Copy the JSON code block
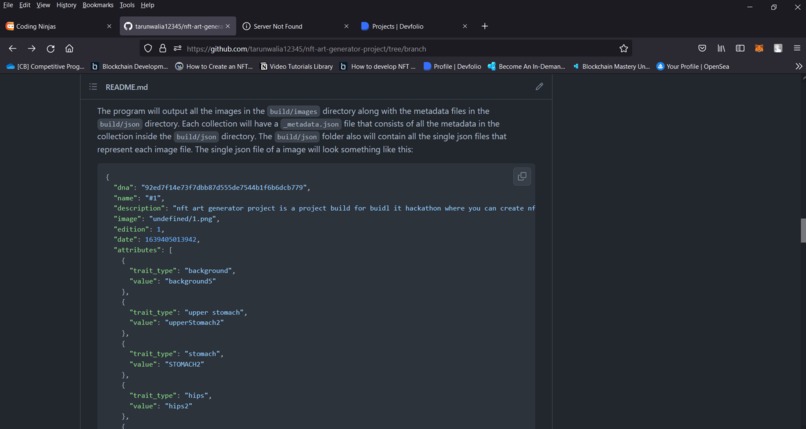Image resolution: width=806 pixels, height=429 pixels. tap(522, 176)
